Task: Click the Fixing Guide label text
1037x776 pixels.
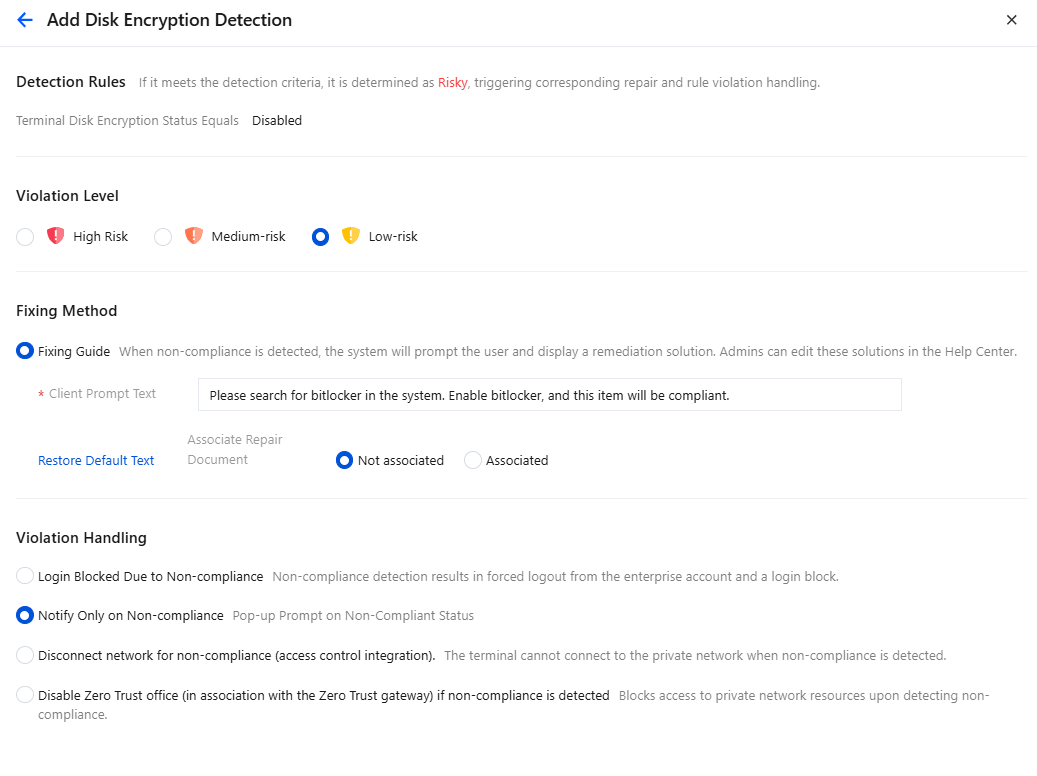Action: 74,351
